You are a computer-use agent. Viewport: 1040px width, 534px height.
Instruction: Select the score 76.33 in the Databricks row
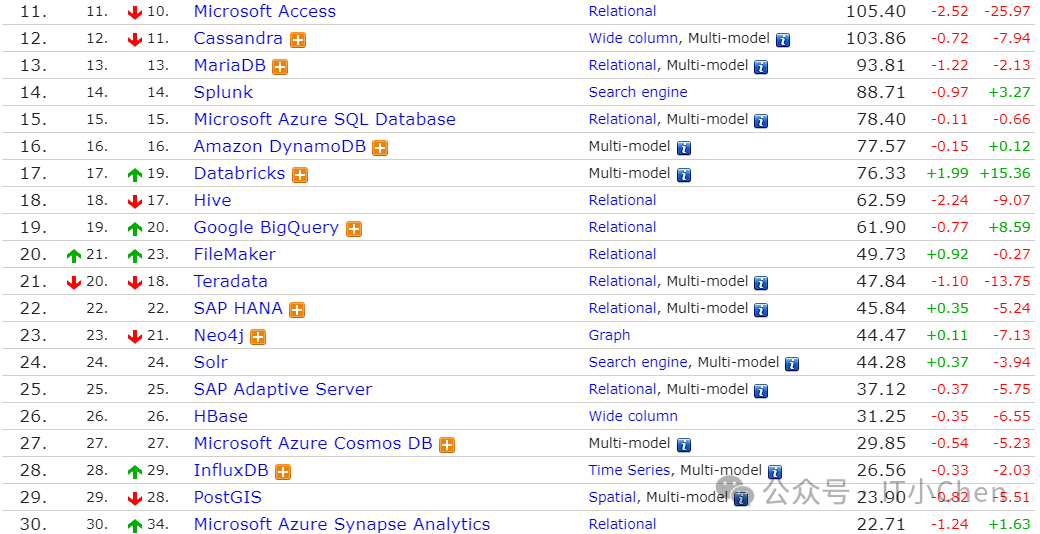[x=881, y=173]
